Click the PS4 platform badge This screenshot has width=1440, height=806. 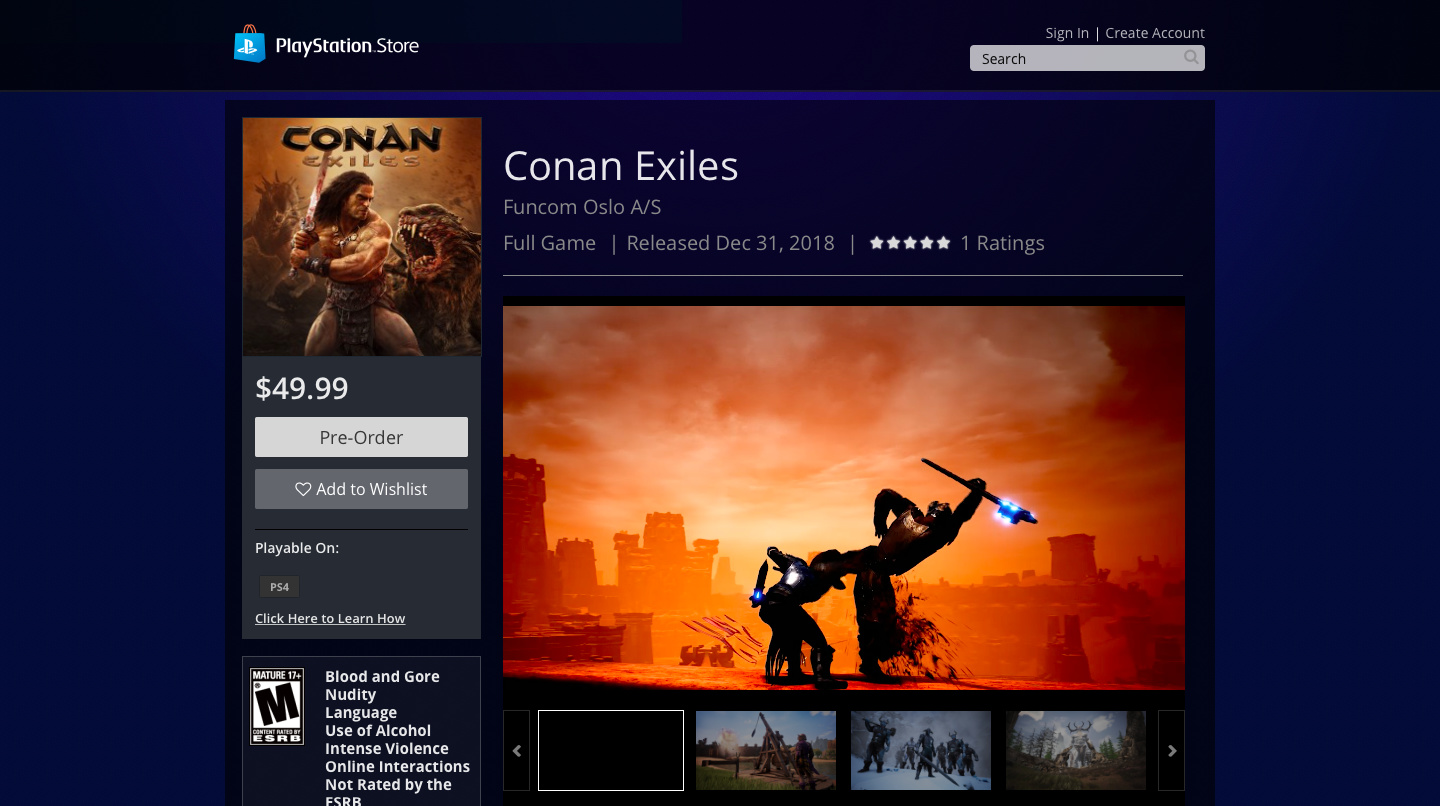pos(279,587)
